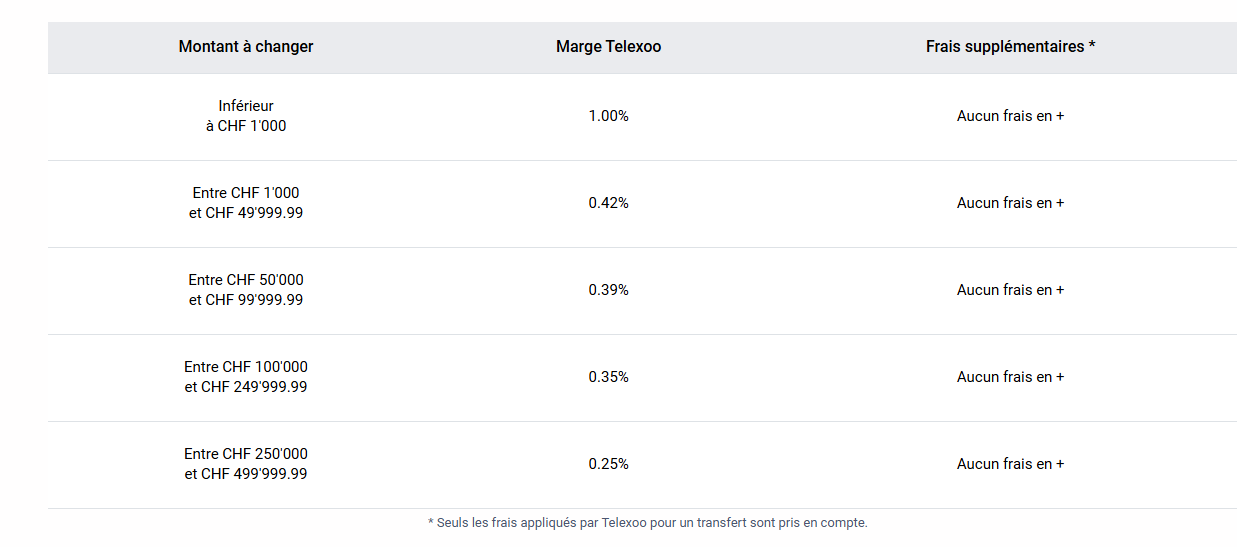Click 'Aucun frais en +' in the 0.39% row

point(1010,290)
